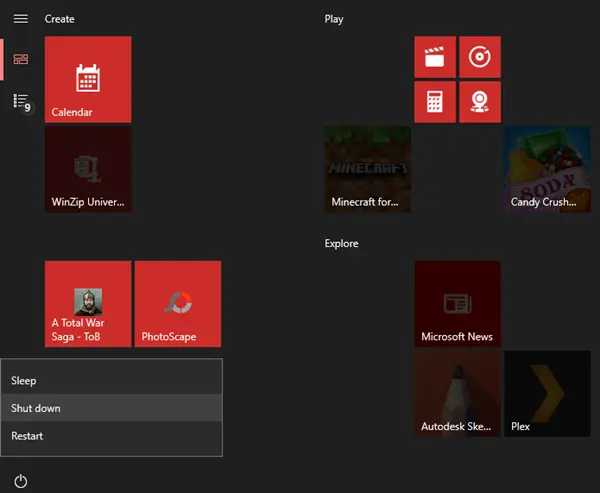Open Groove Music disc tile
600x493 pixels.
click(480, 57)
